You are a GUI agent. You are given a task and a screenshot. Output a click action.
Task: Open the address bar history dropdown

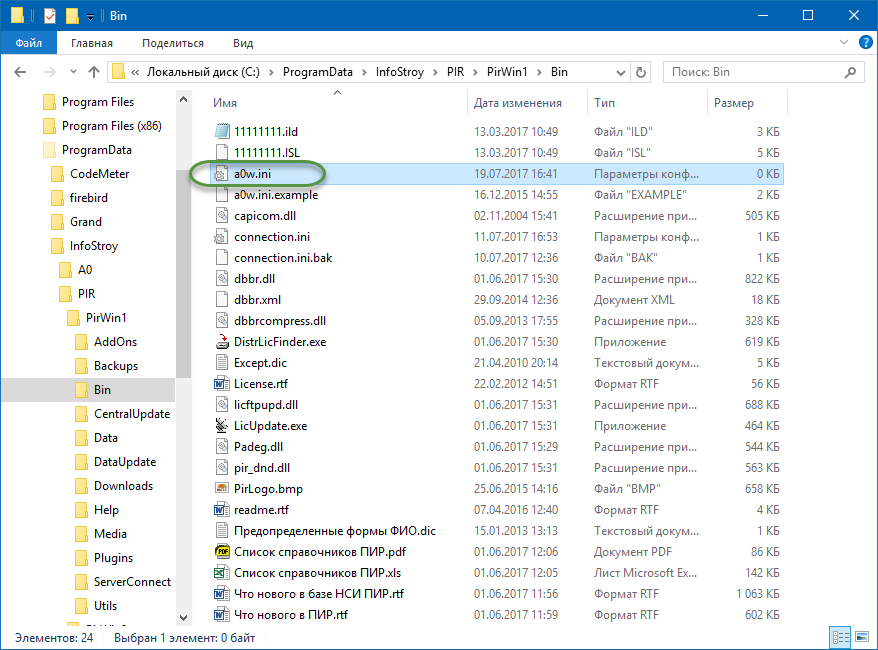(618, 72)
